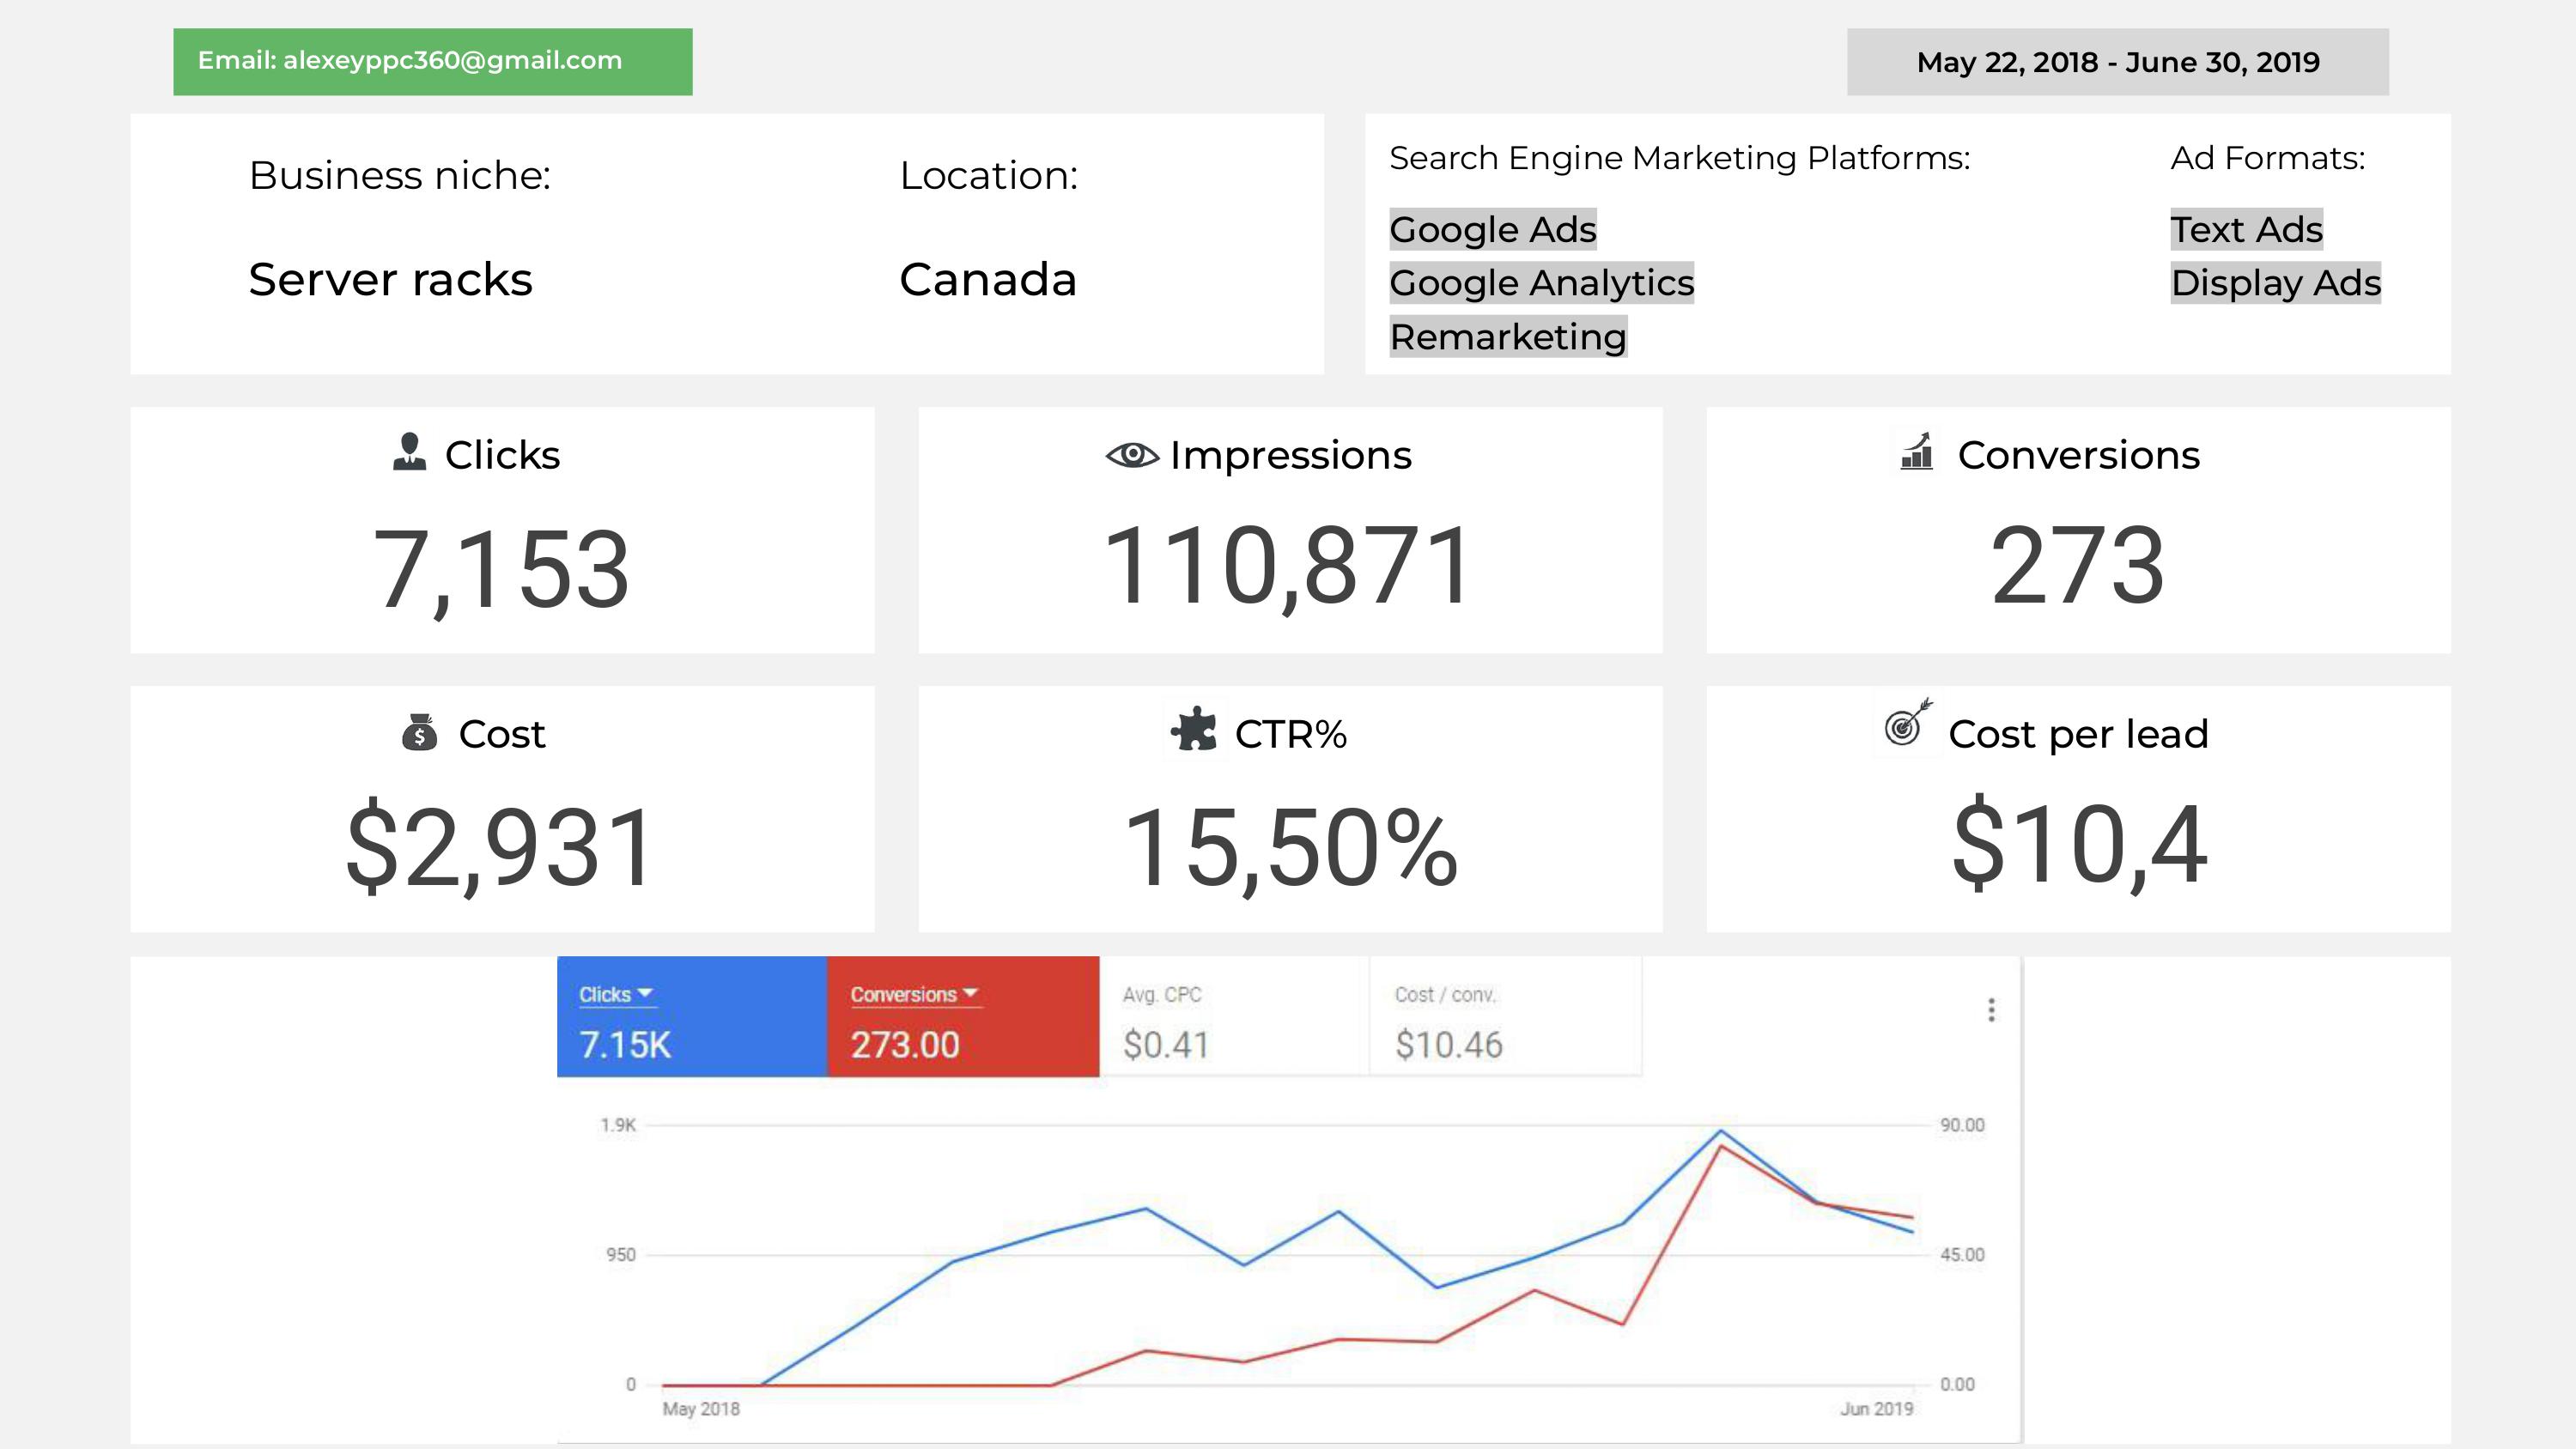This screenshot has width=2576, height=1449.
Task: Click the Text Ads format label
Action: [x=2245, y=230]
